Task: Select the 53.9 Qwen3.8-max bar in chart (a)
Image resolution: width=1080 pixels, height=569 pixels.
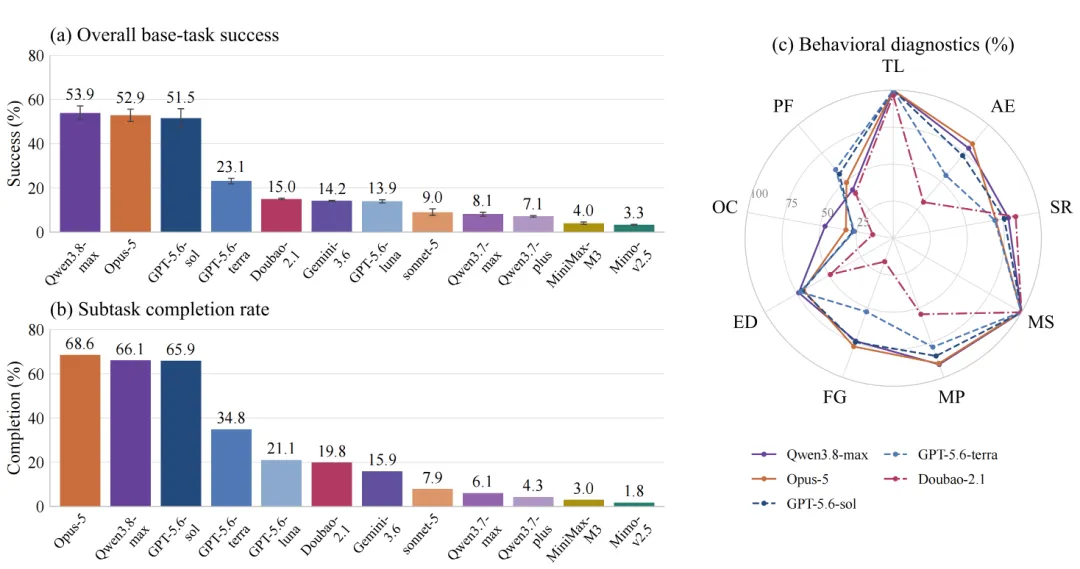Action: [80, 172]
